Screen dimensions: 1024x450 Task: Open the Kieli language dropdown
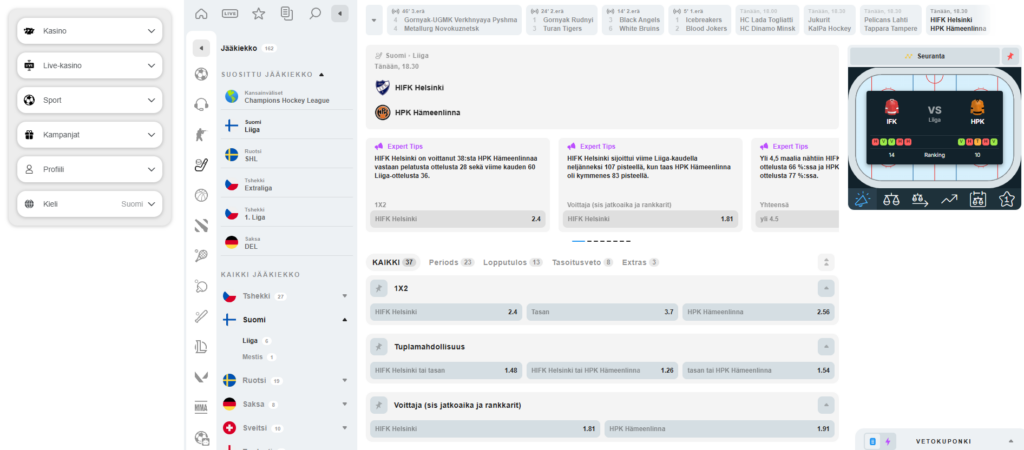(89, 204)
